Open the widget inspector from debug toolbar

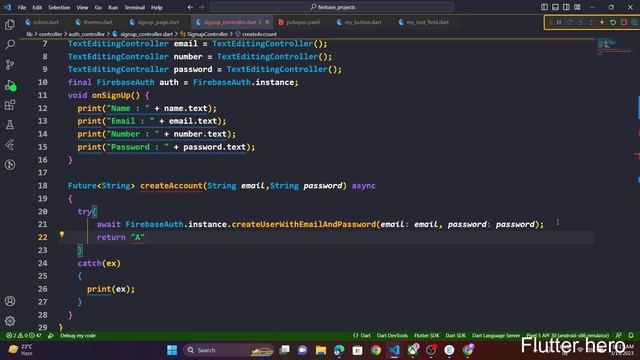point(634,22)
